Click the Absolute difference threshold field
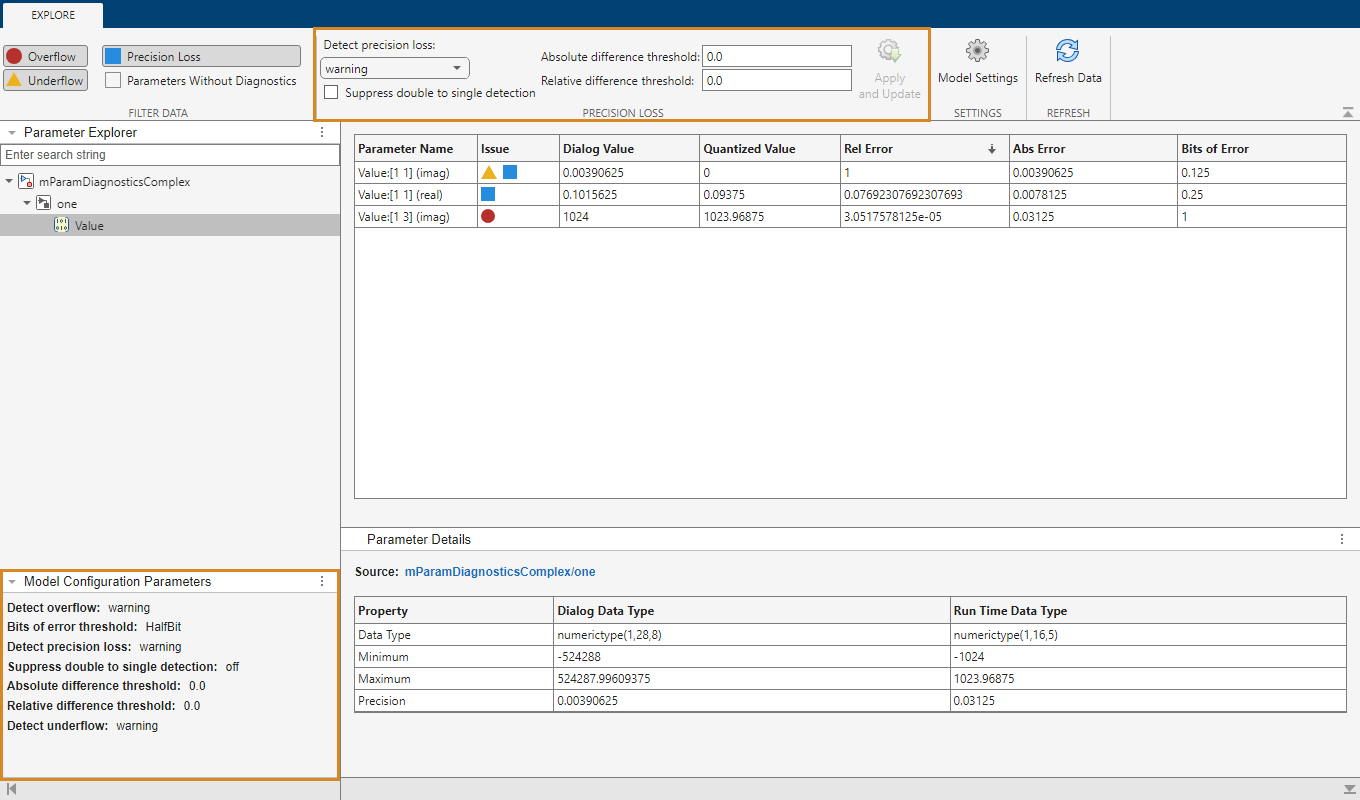The width and height of the screenshot is (1360, 800). tap(777, 57)
